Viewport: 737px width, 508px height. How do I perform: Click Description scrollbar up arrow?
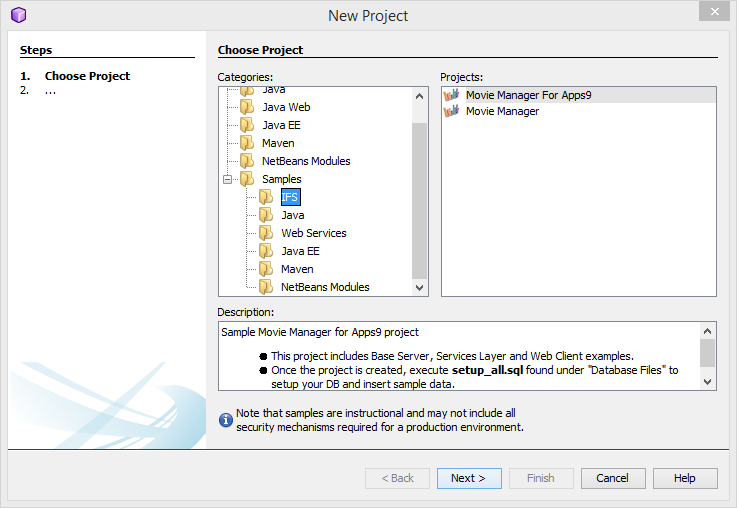click(707, 331)
